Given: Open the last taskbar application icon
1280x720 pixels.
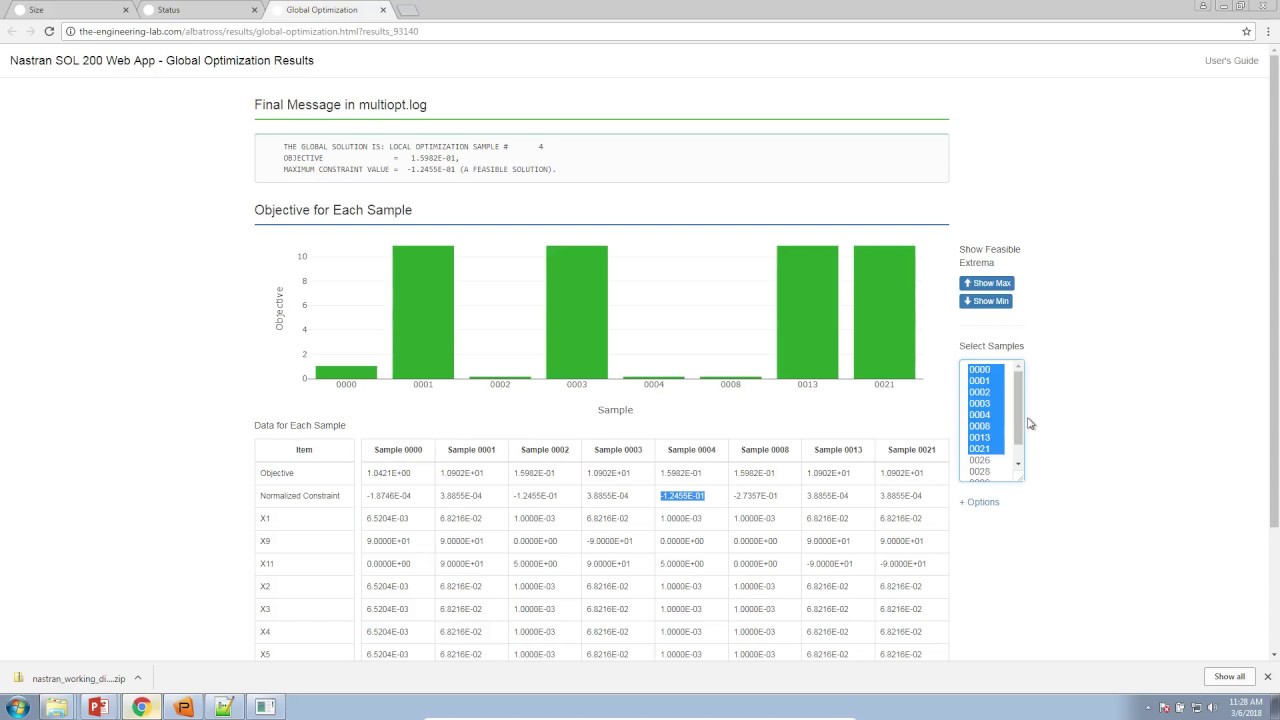Looking at the screenshot, I should click(x=265, y=707).
